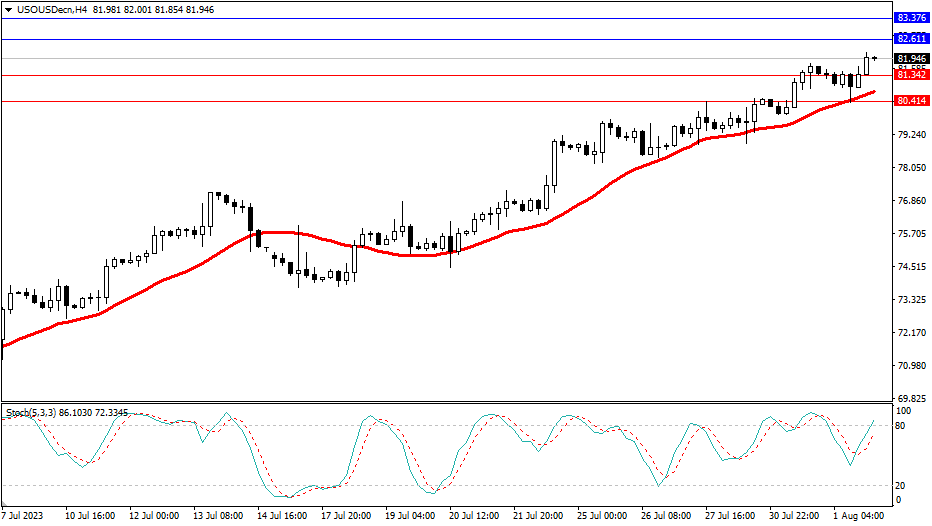The height and width of the screenshot is (526, 932).
Task: Click the 83.376 blue price level label
Action: pos(911,18)
